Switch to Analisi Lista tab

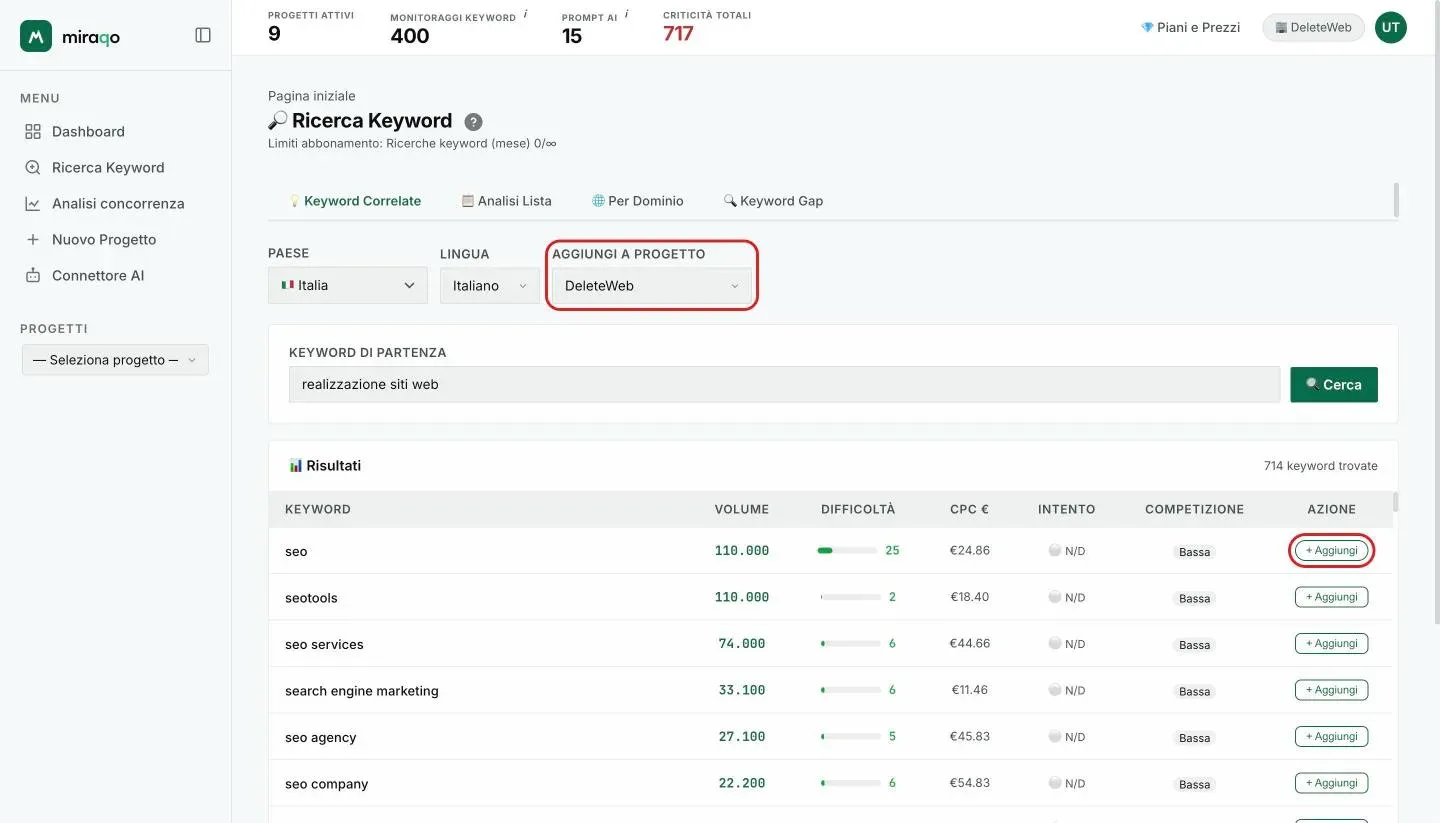[x=506, y=201]
